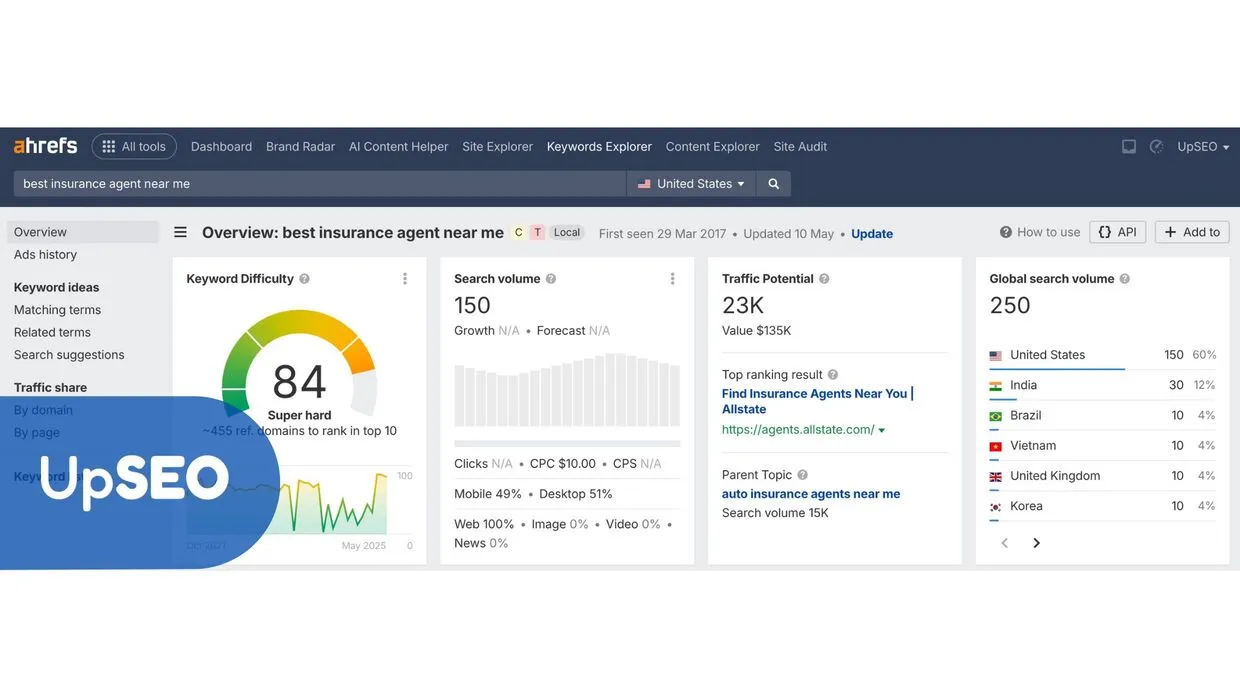Toggle the Local badge on the keyword

tap(566, 231)
